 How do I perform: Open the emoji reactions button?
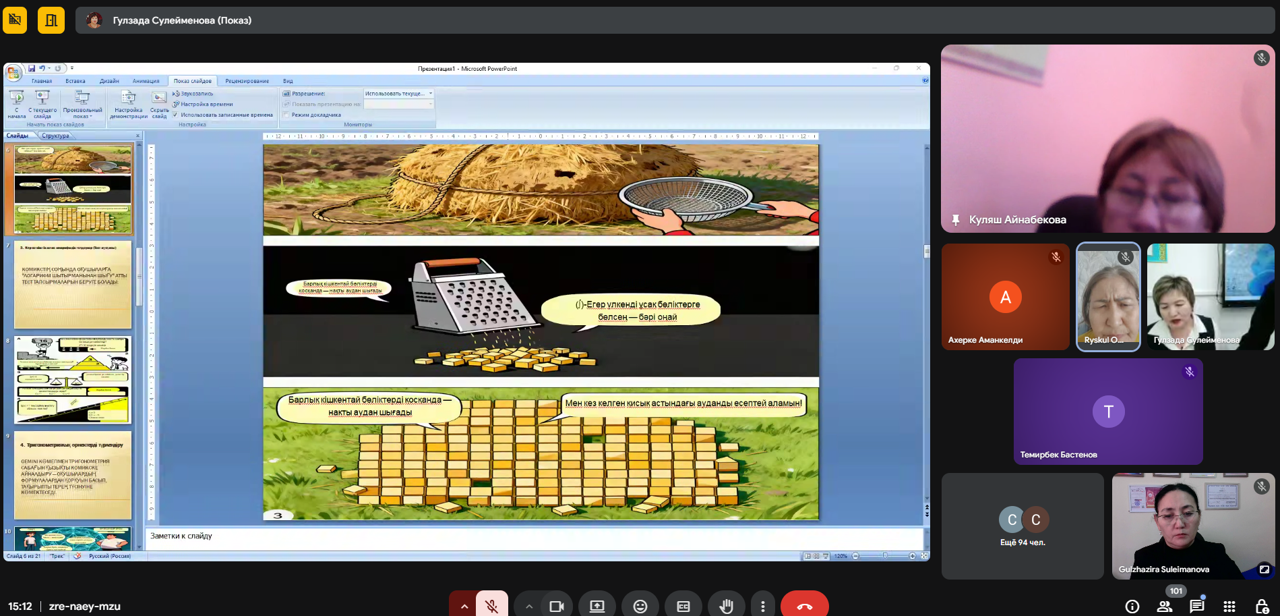(640, 606)
